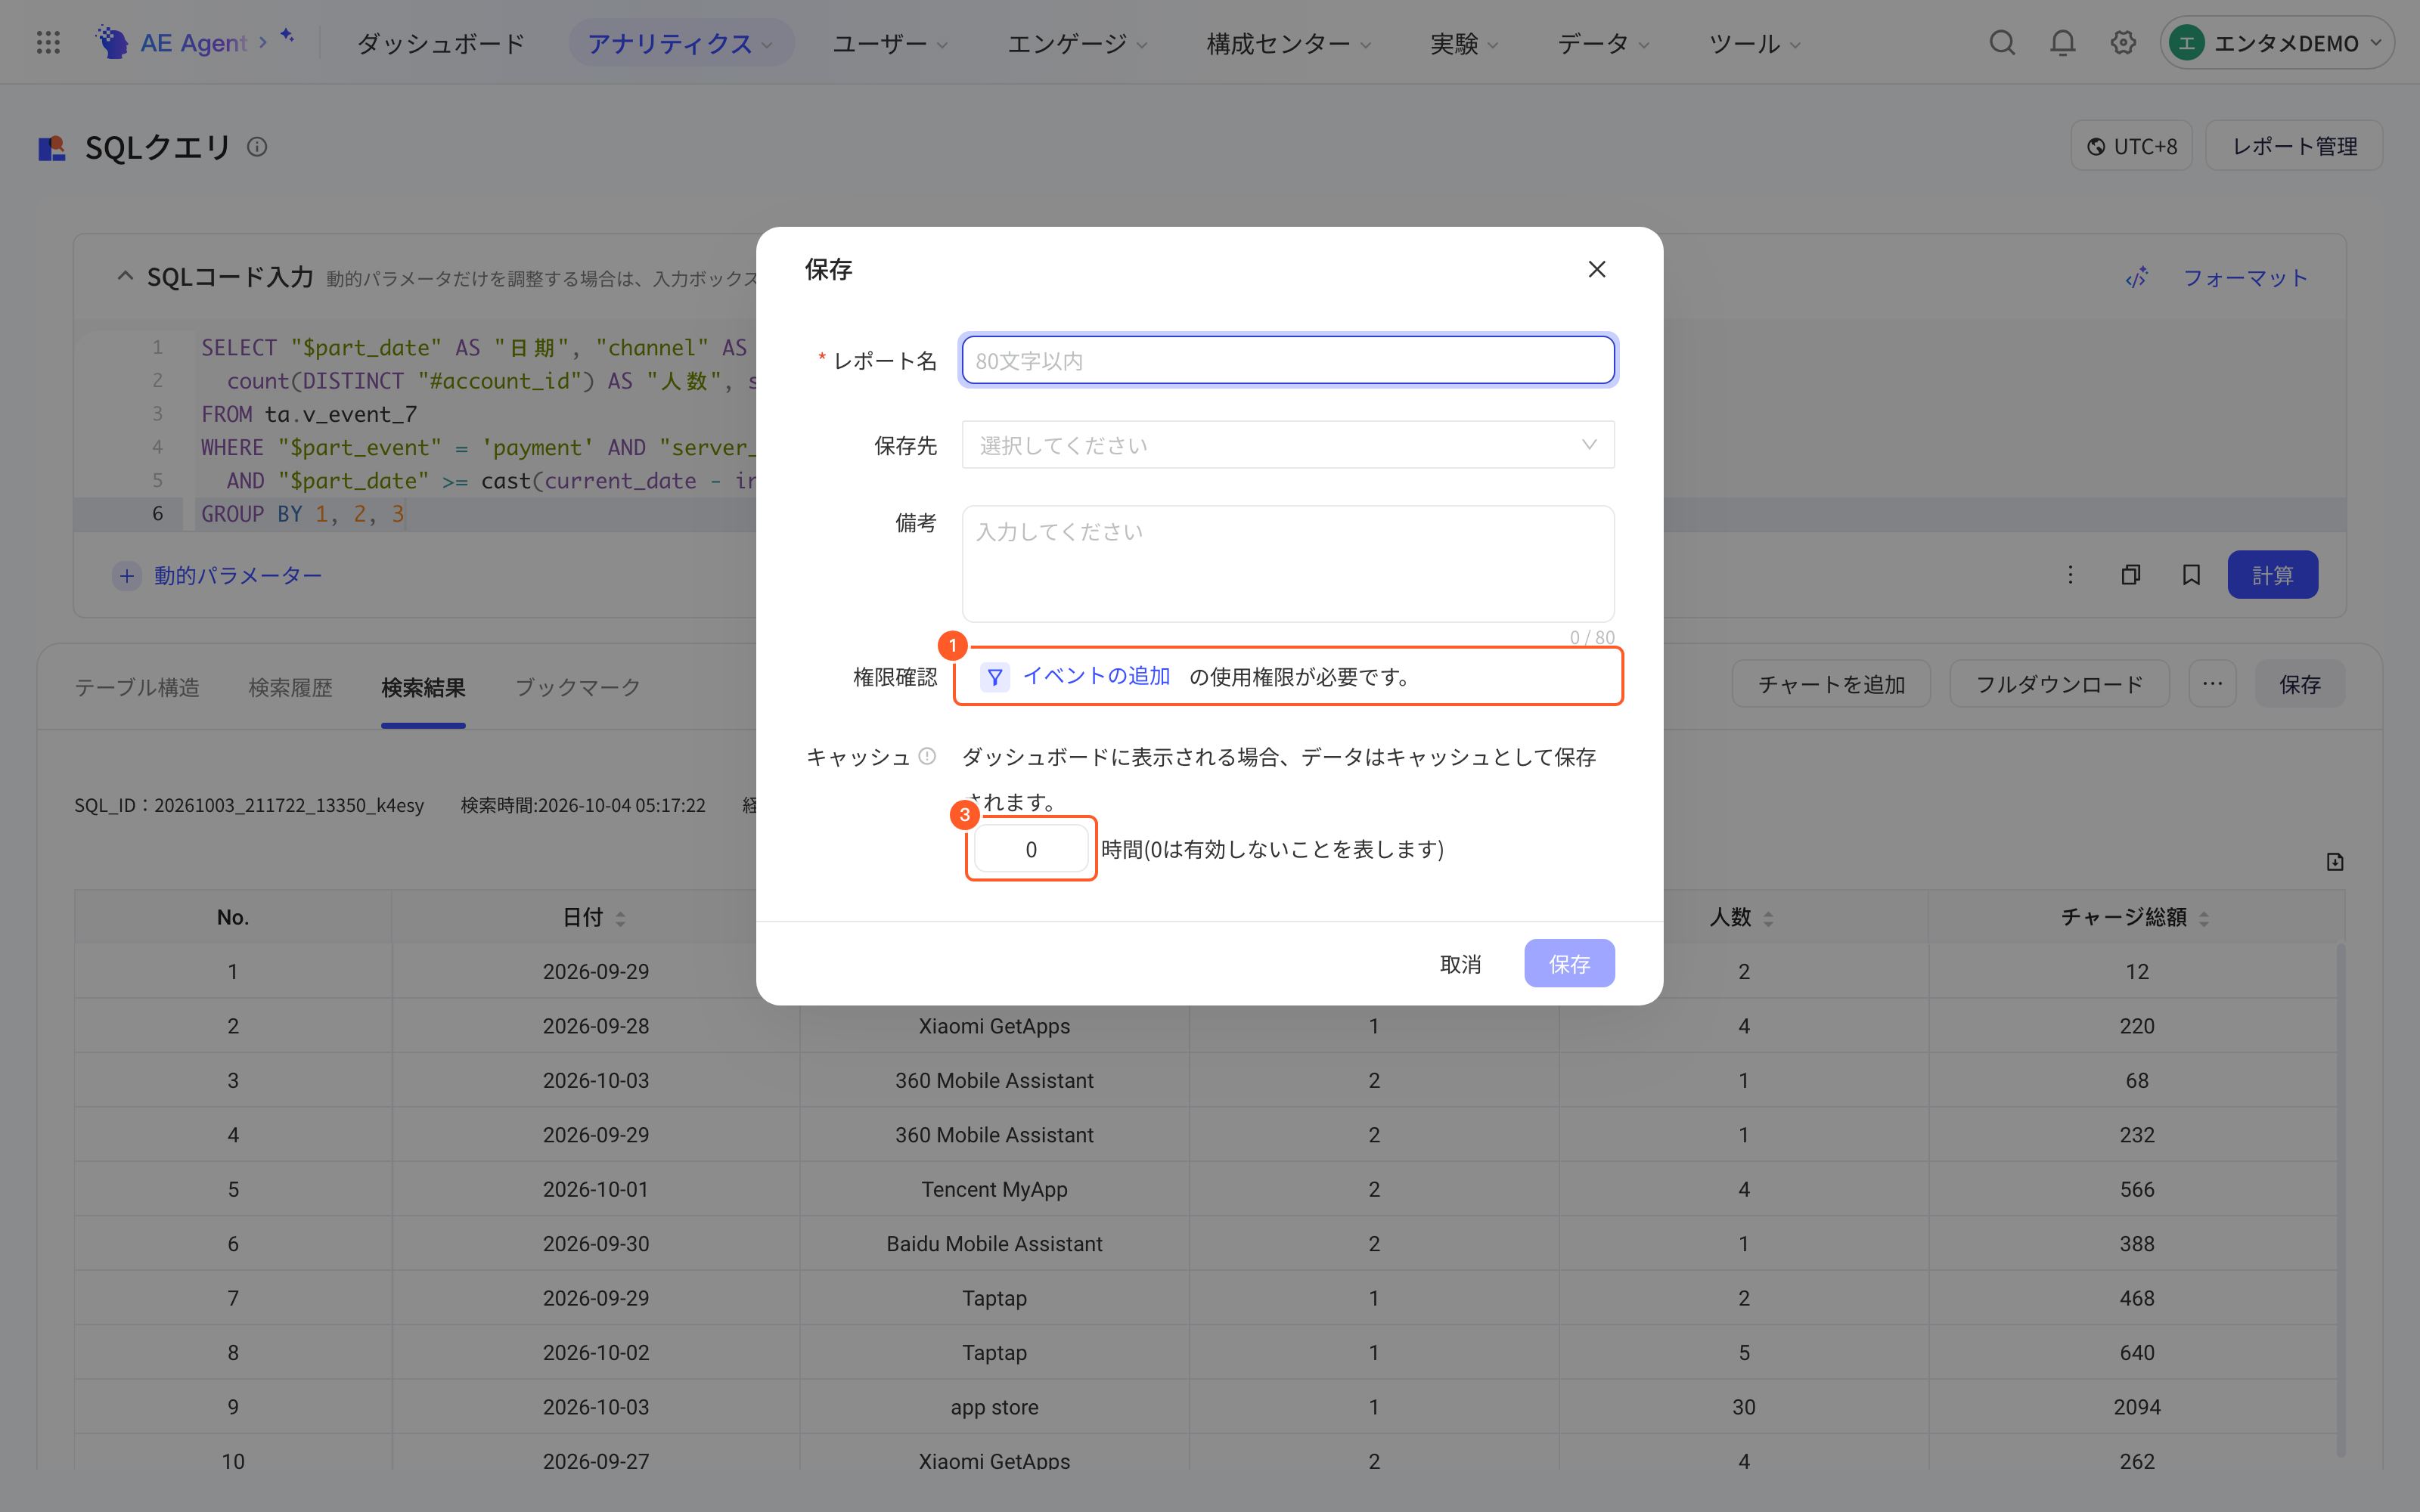
Task: Expand the ユーザー menu
Action: coord(890,43)
